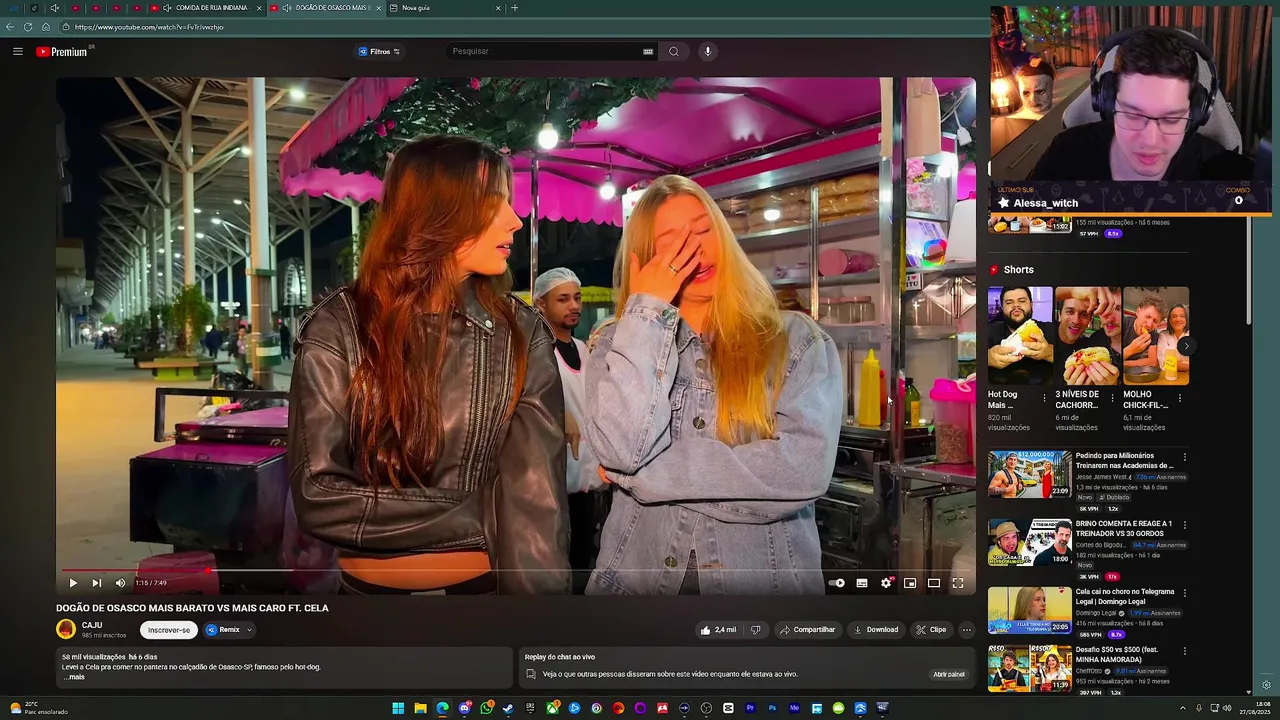Click the Download button
This screenshot has height=720, width=1280.
coord(876,630)
